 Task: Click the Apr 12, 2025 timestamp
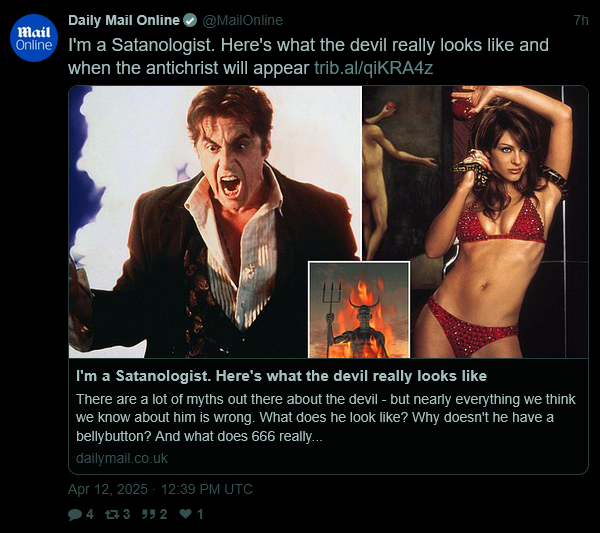[x=160, y=489]
